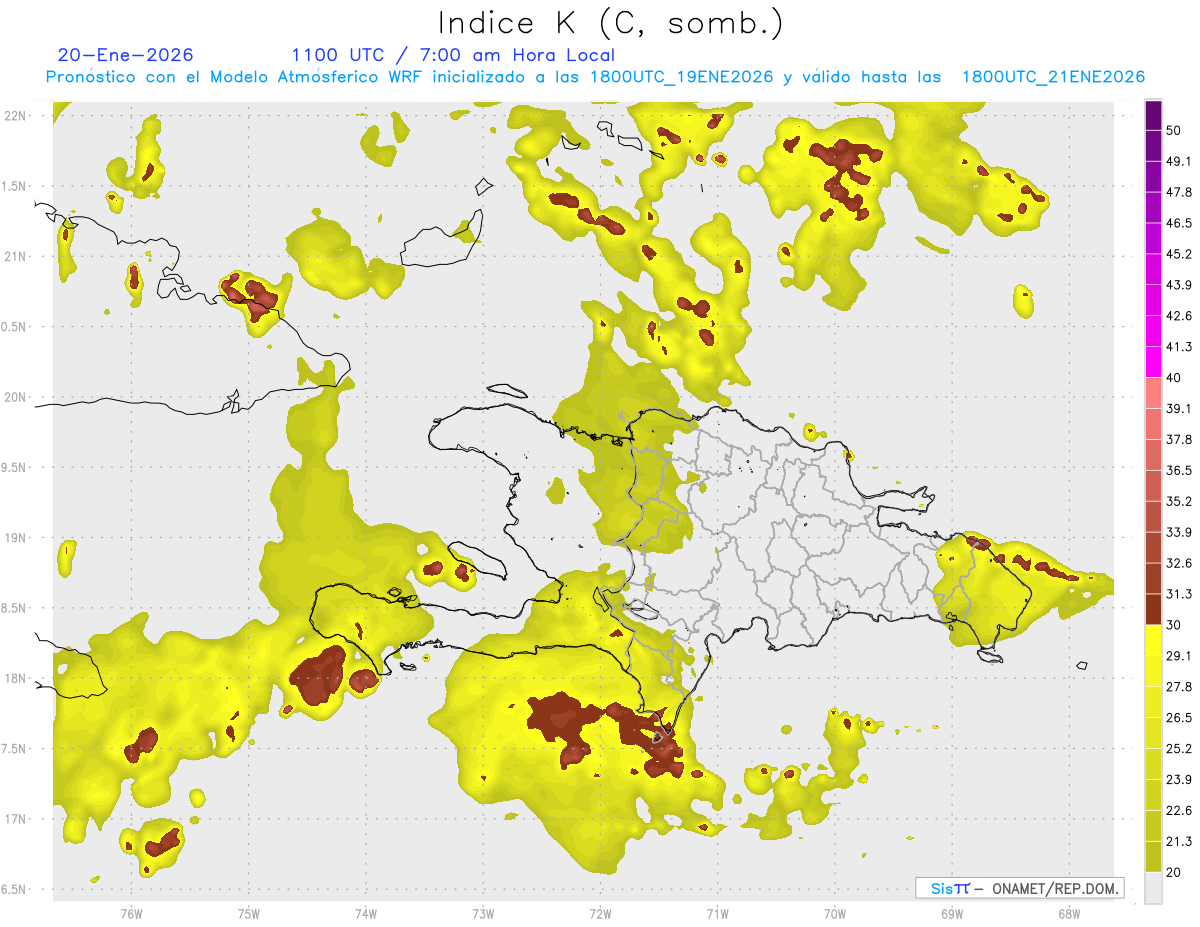
Task: Click the '72W' longitude label
Action: (600, 913)
